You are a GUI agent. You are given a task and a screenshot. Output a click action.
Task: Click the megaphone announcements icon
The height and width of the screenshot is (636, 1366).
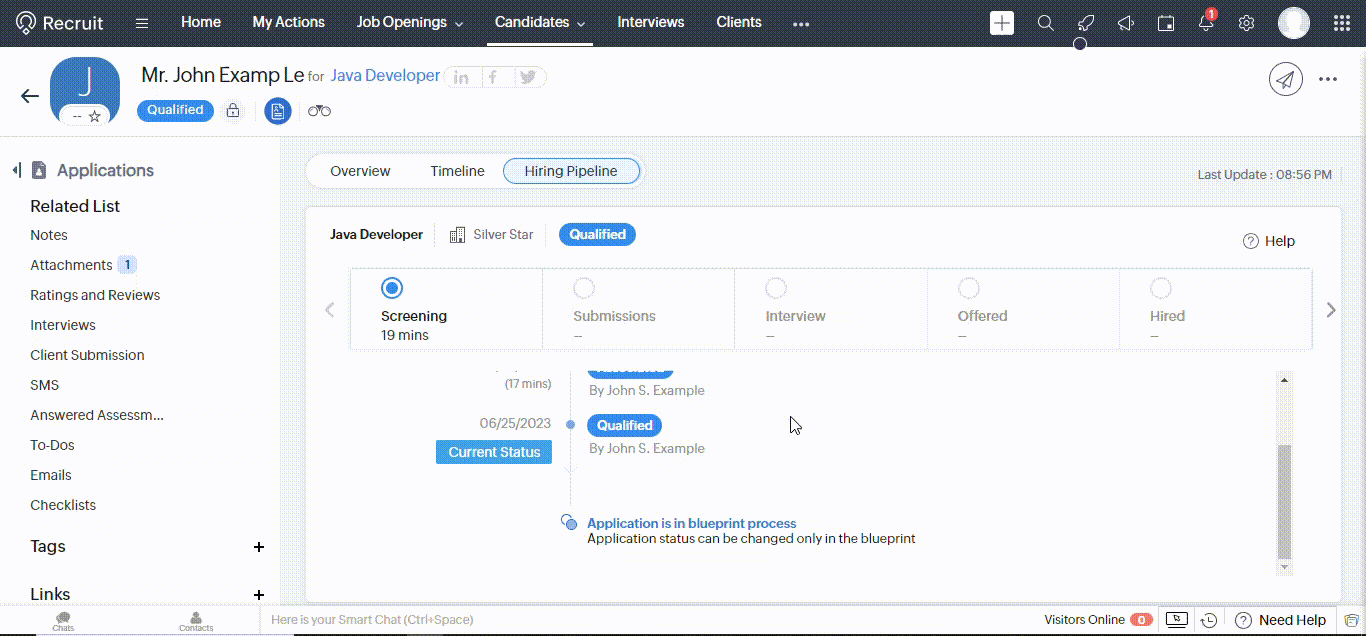[1126, 22]
